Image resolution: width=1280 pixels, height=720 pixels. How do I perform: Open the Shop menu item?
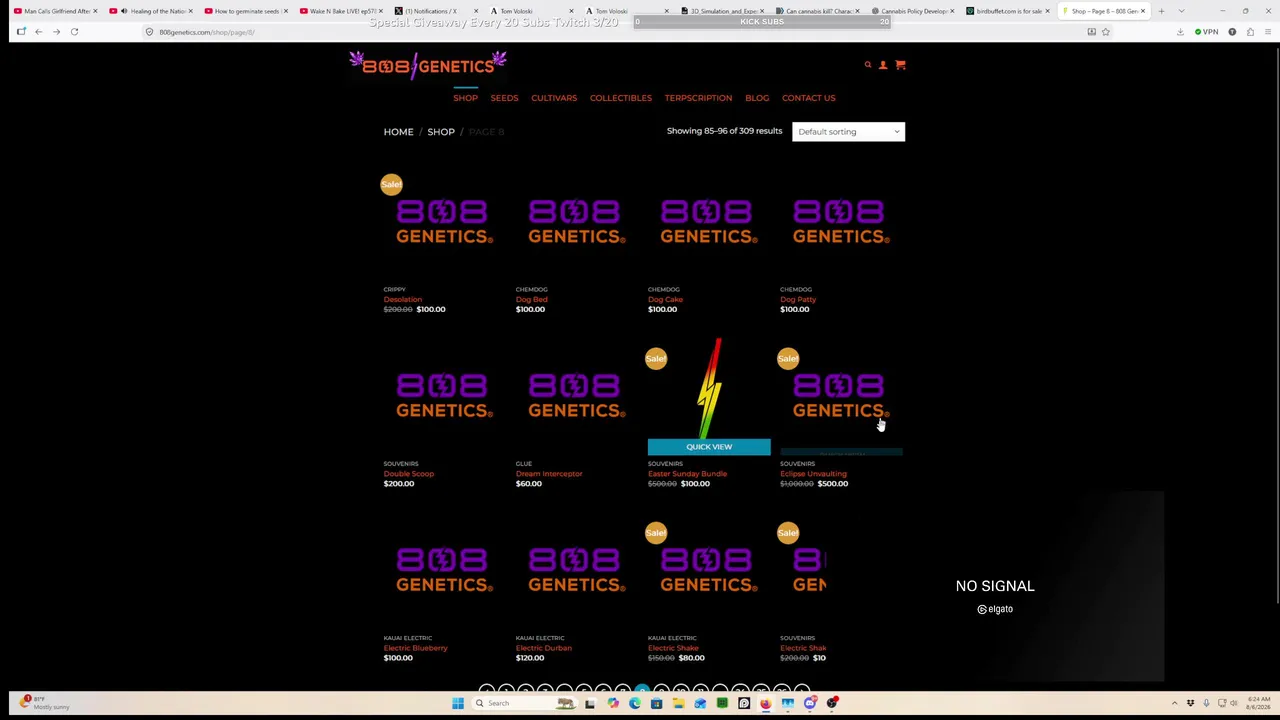[x=465, y=98]
